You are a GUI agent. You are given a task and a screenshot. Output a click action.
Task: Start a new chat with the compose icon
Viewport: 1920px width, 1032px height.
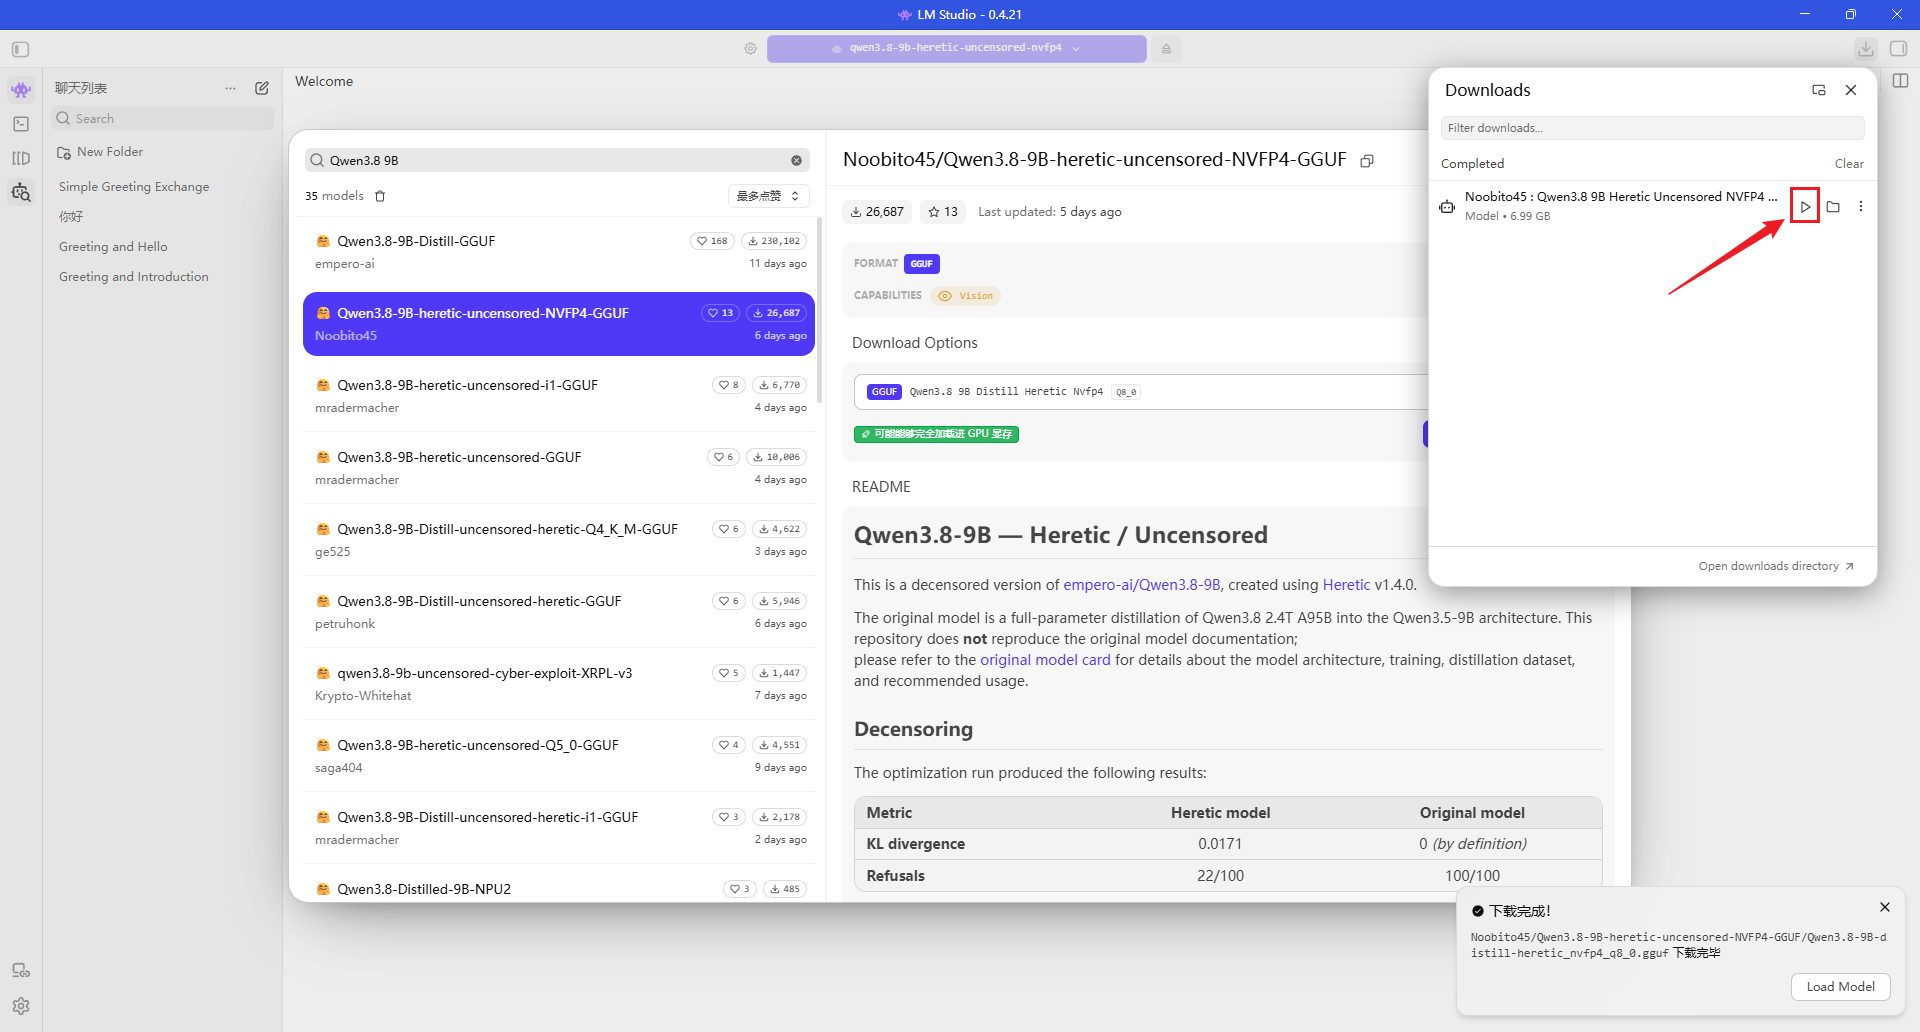(262, 88)
